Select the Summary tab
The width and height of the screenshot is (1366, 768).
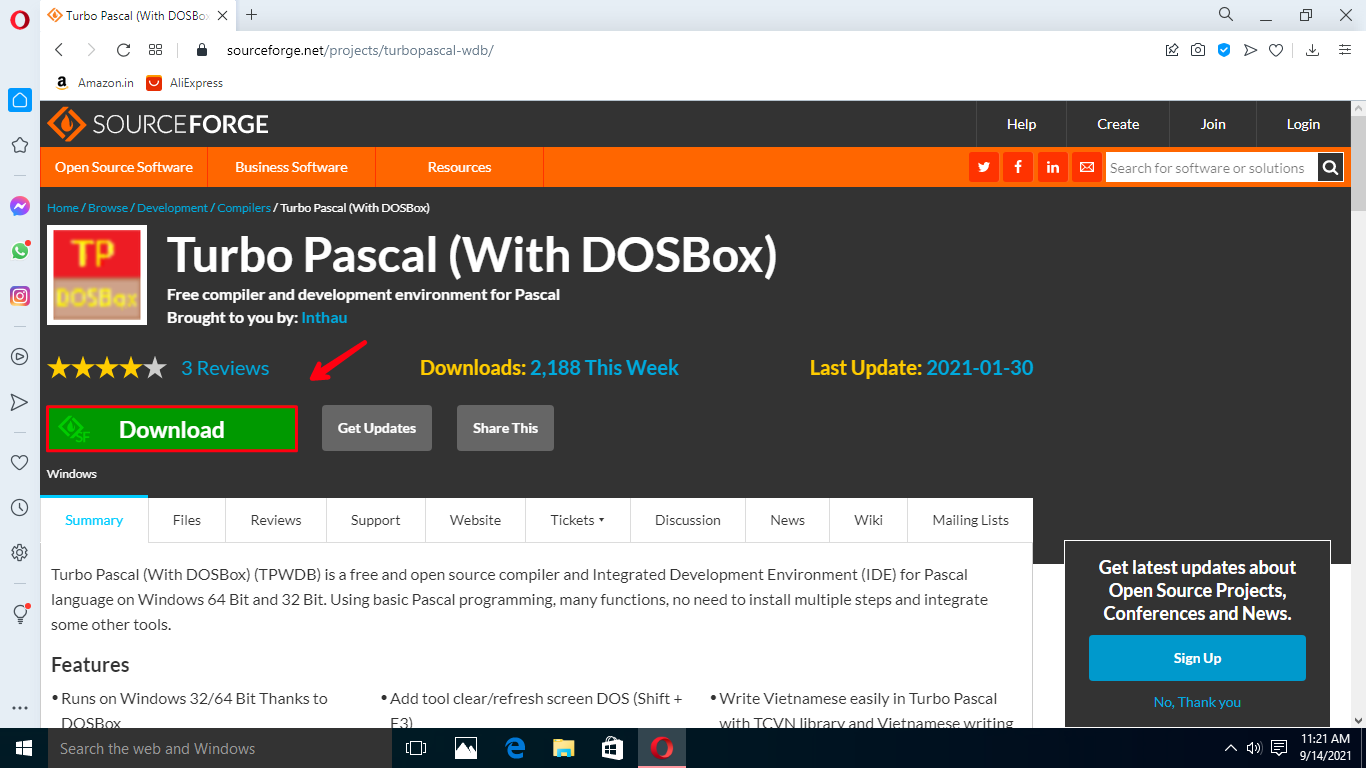pyautogui.click(x=94, y=520)
